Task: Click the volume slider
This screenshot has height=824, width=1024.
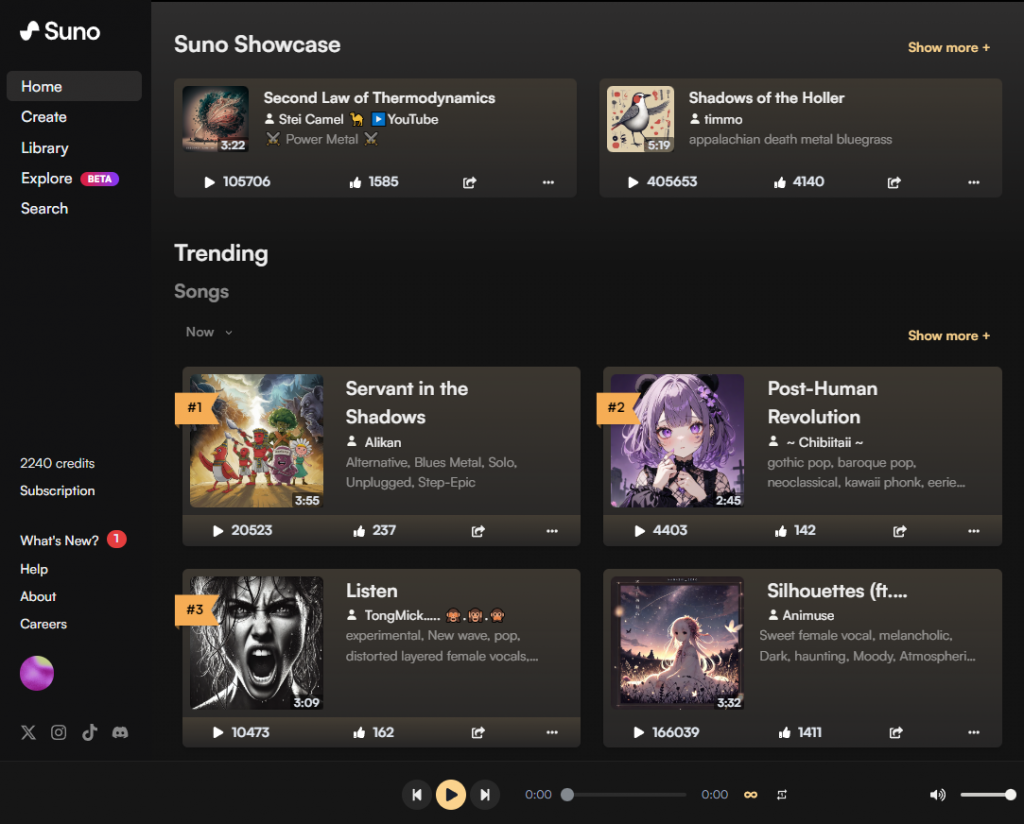Action: tap(986, 795)
